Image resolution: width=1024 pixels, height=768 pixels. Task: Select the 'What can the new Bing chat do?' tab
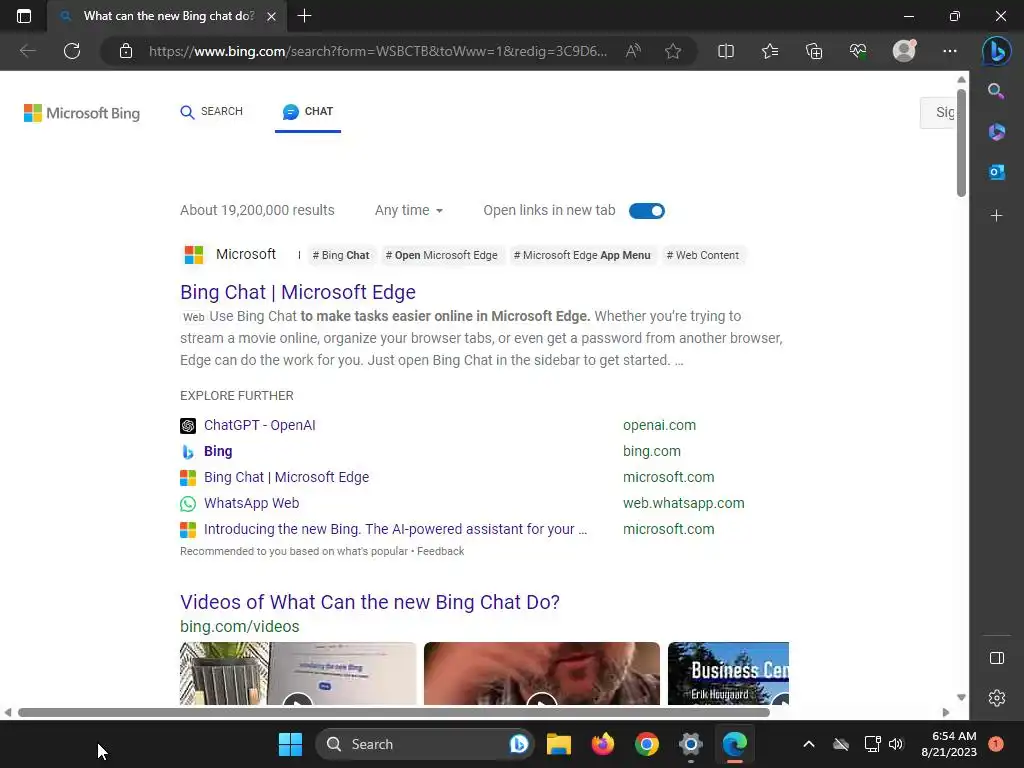tap(169, 16)
